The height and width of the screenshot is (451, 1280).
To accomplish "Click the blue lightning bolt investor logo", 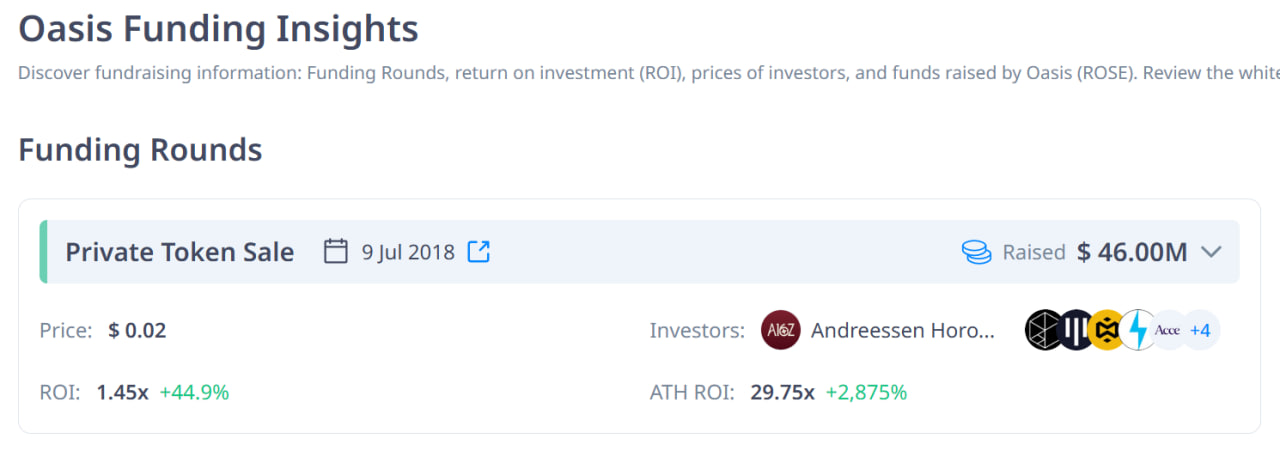I will [1137, 330].
